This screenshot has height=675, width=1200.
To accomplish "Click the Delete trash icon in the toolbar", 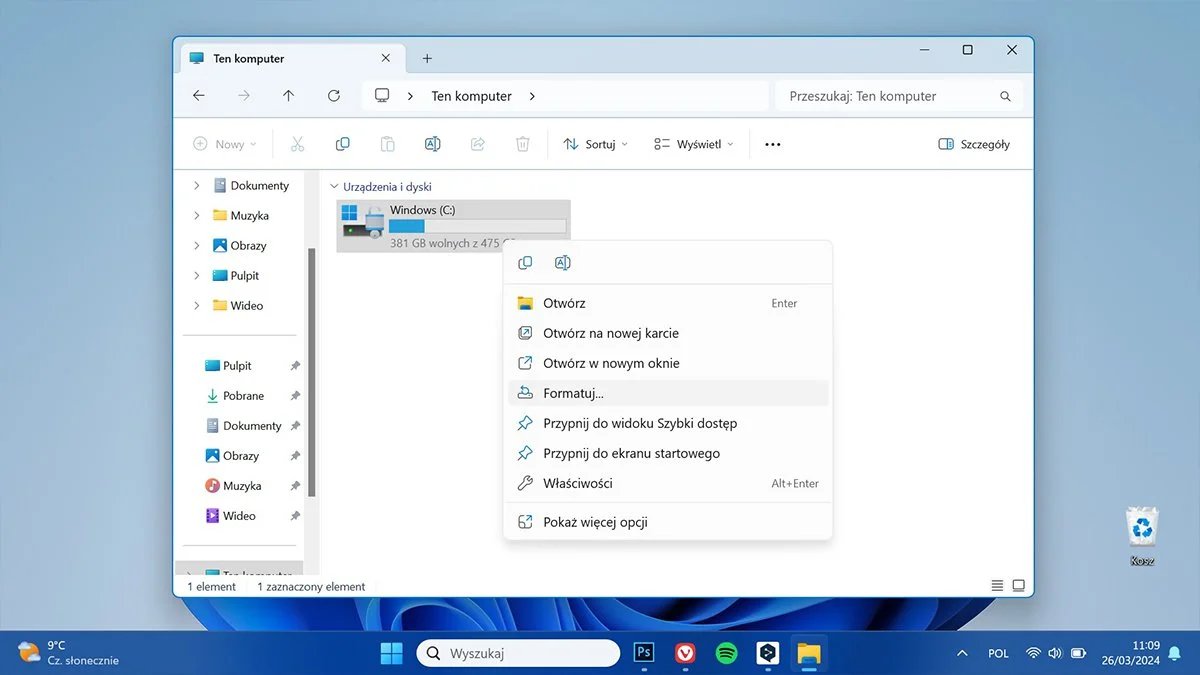I will [x=522, y=143].
